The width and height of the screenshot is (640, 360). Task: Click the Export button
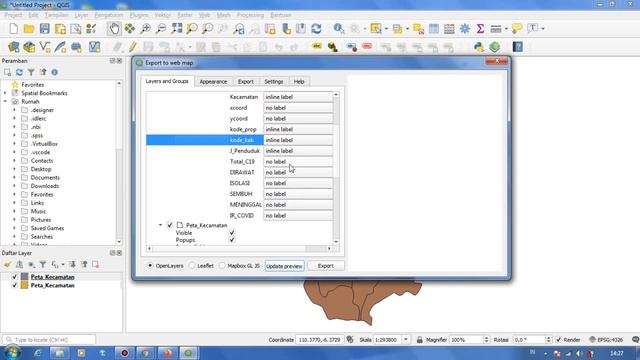coord(326,266)
